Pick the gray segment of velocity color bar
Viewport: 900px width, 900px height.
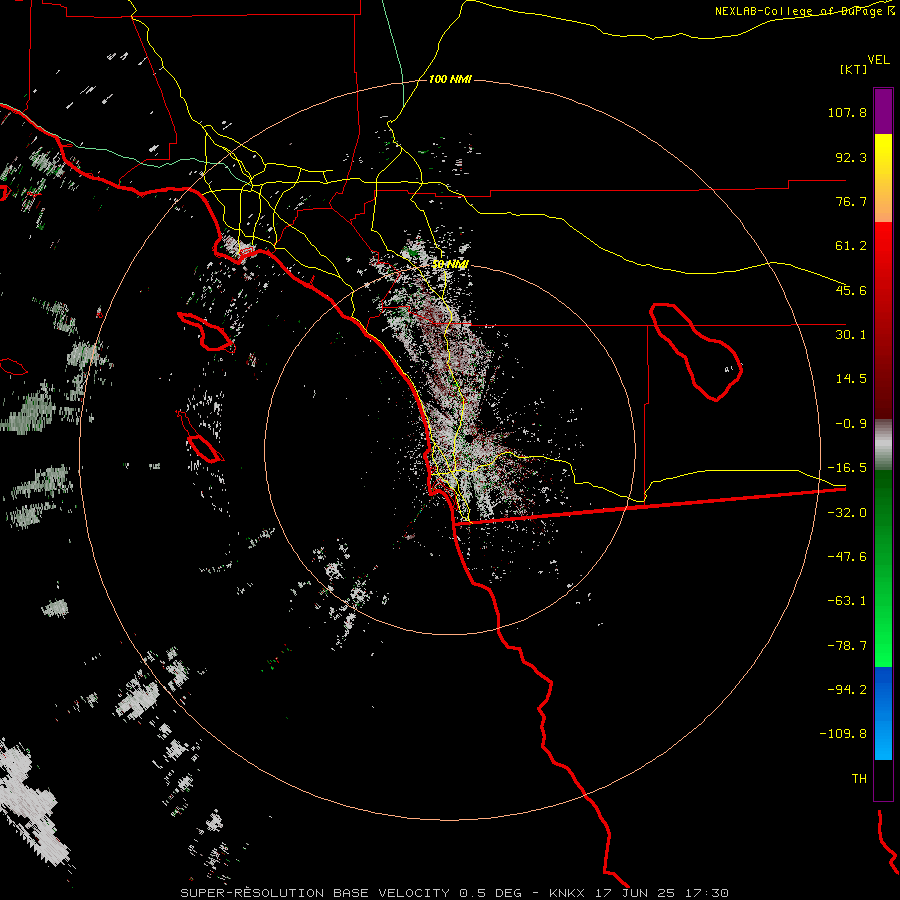pos(883,445)
